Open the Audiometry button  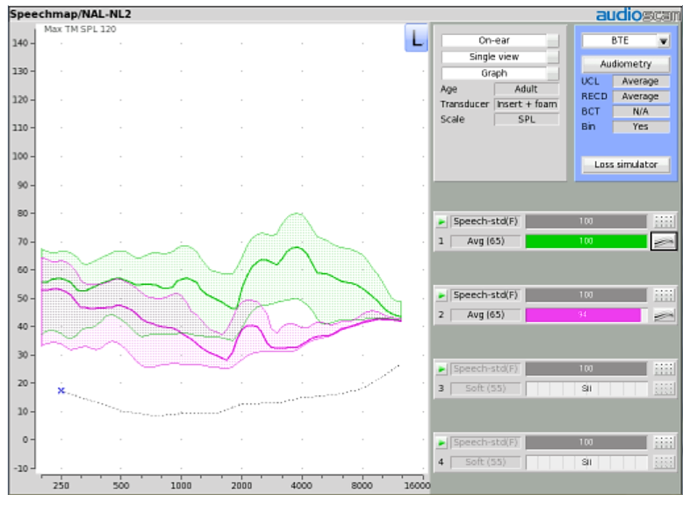[626, 64]
